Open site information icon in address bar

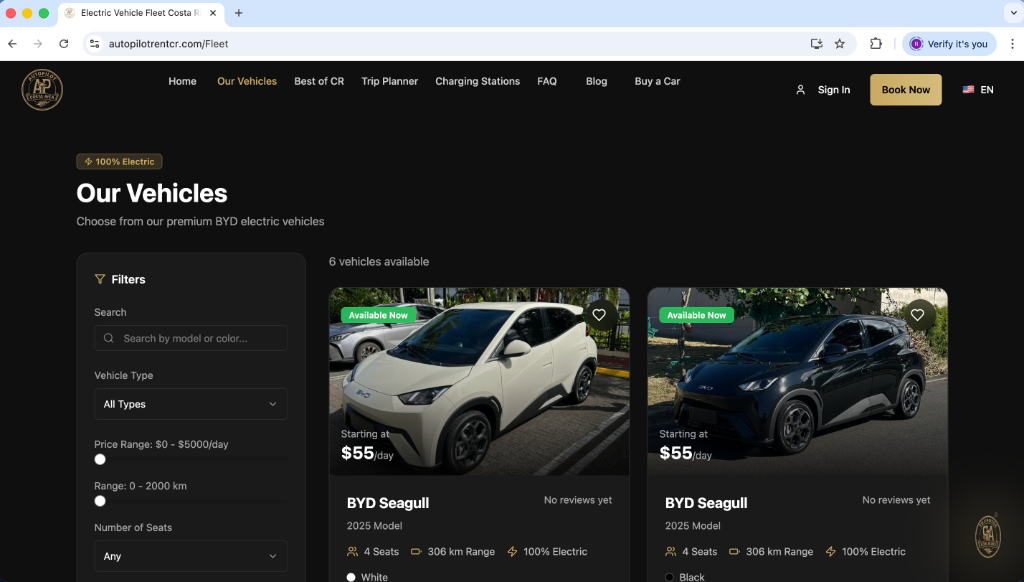(x=95, y=44)
